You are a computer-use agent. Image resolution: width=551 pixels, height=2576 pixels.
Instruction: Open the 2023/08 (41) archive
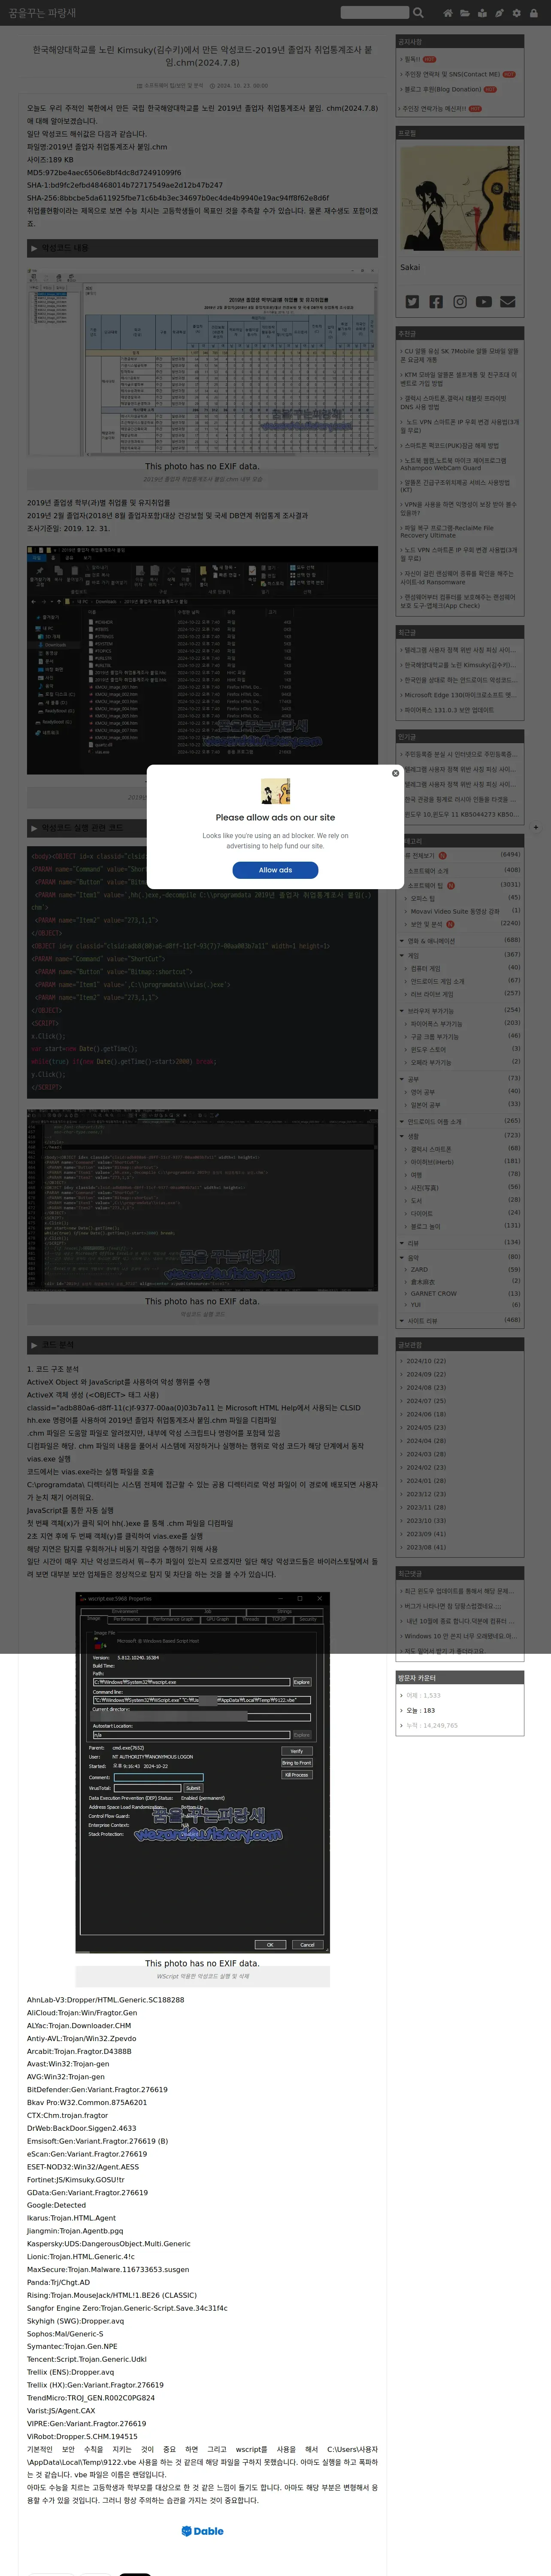426,1547
